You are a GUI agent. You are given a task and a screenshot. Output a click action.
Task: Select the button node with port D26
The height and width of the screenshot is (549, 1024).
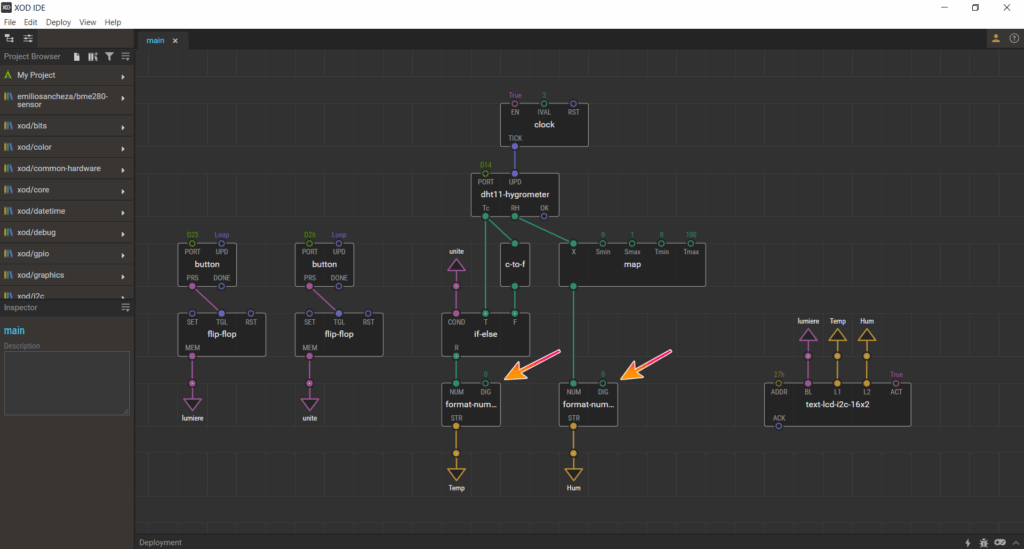click(x=325, y=264)
